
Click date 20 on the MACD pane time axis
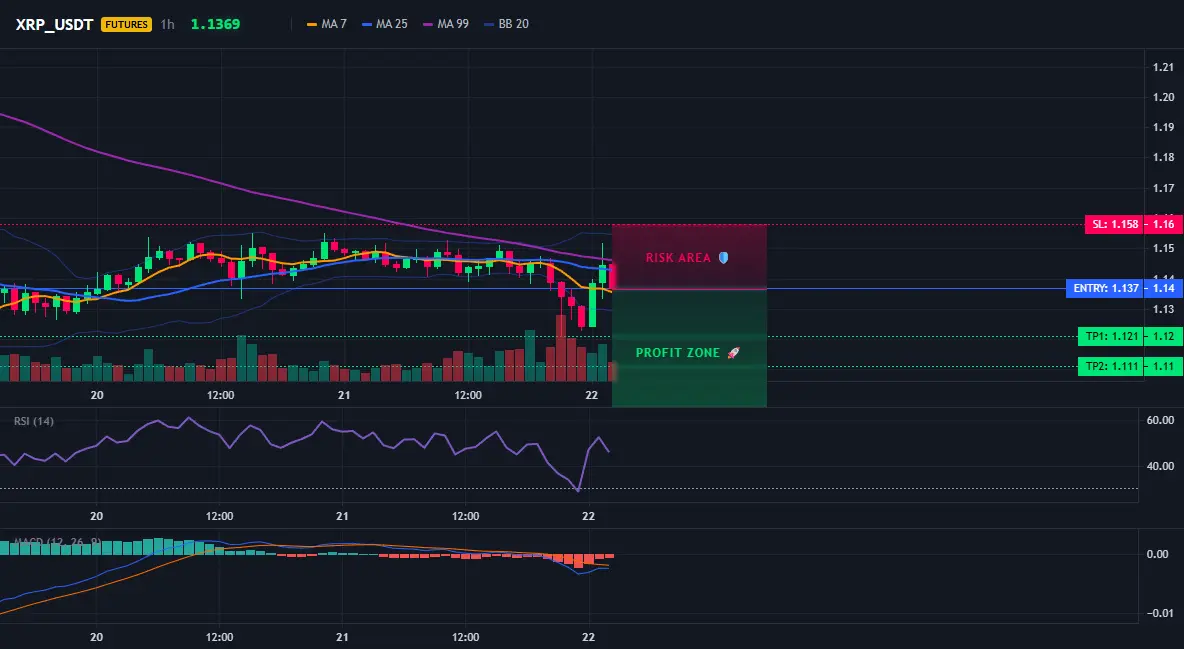[97, 637]
